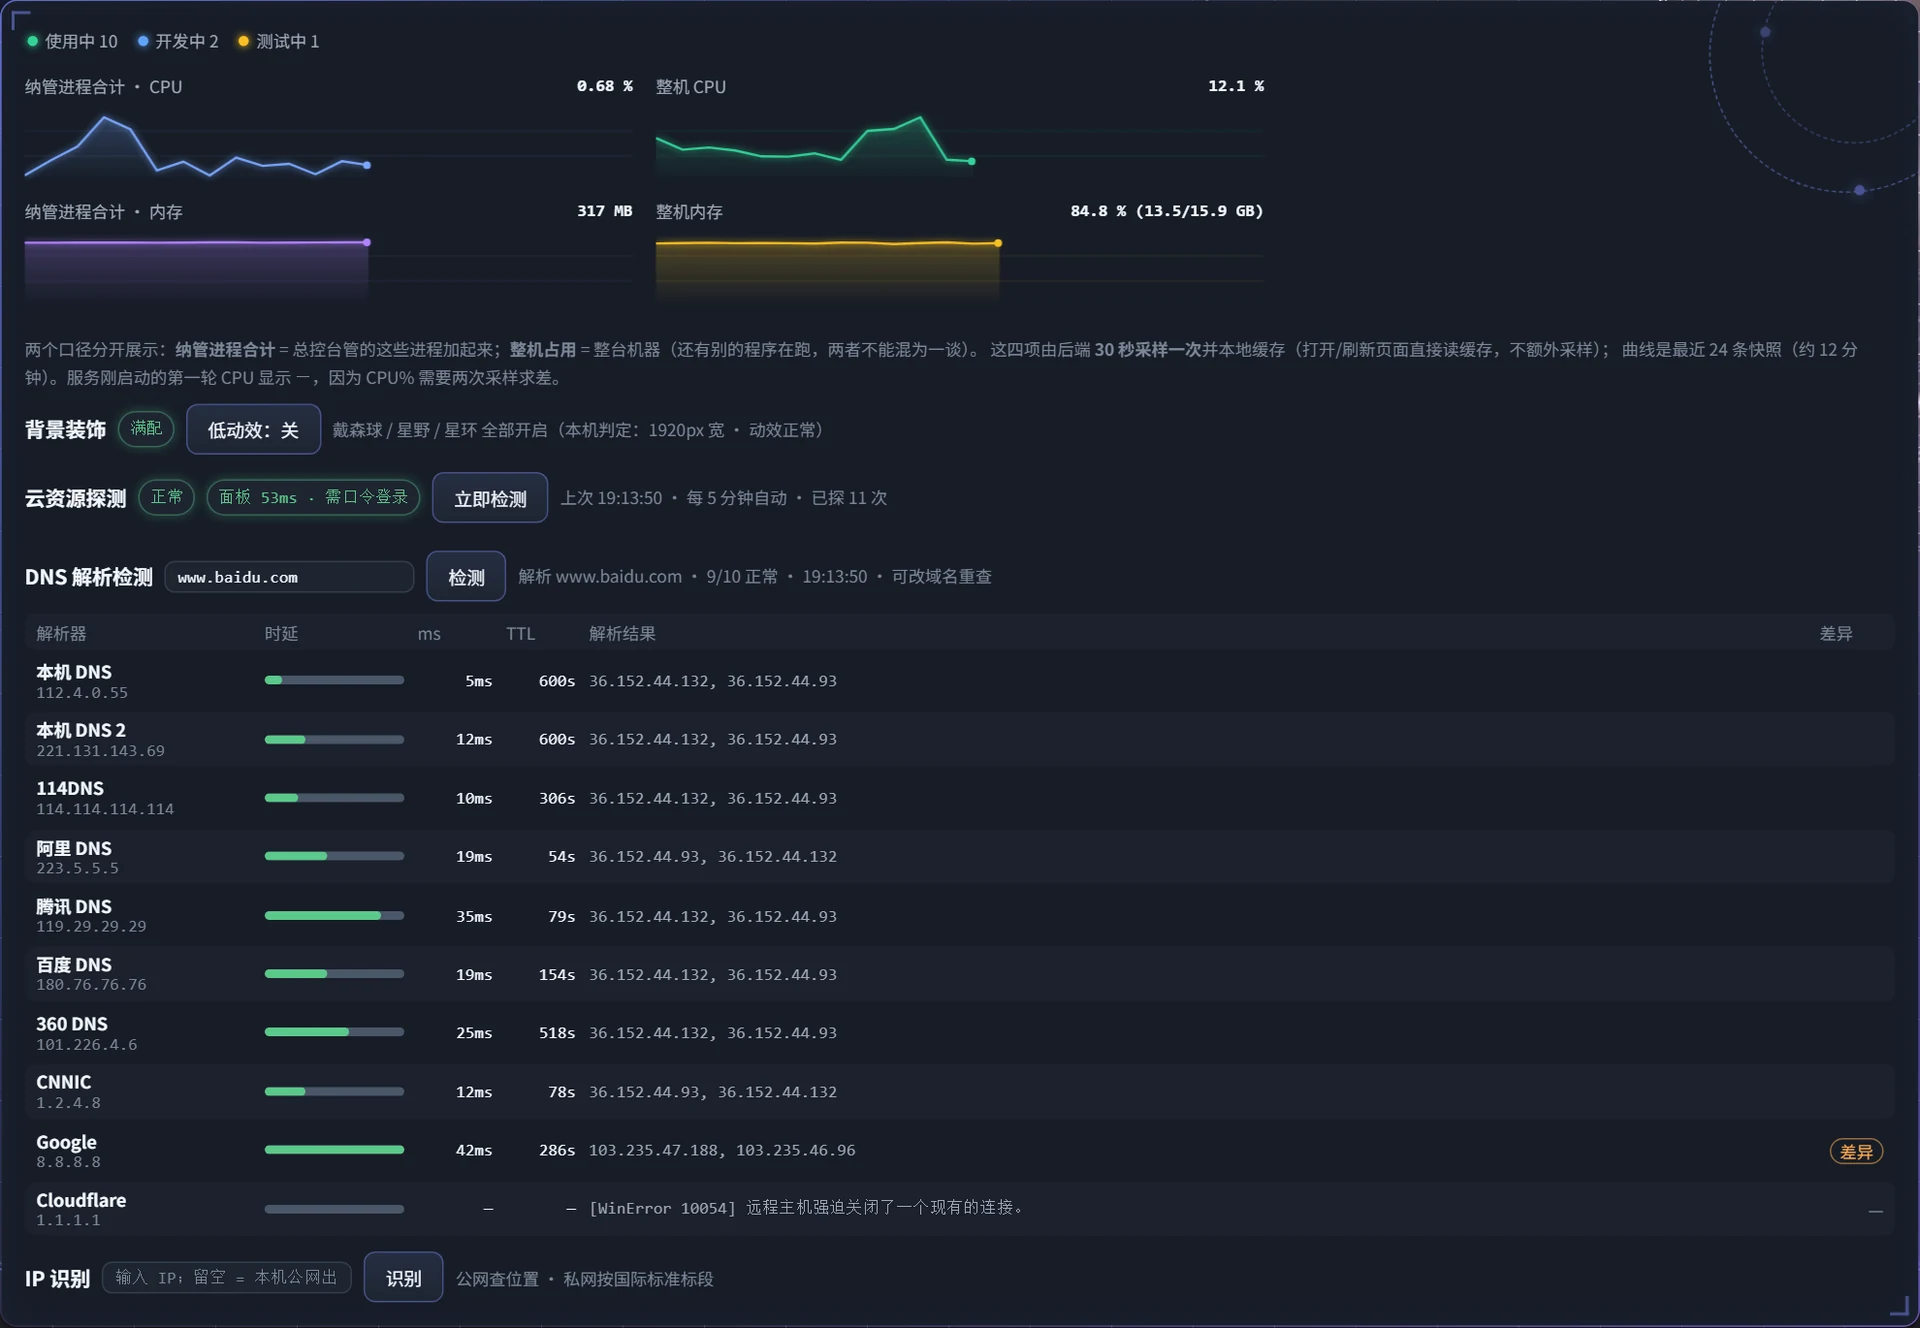Click the 使用中 10 legend dot
1920x1328 pixels.
(x=33, y=41)
